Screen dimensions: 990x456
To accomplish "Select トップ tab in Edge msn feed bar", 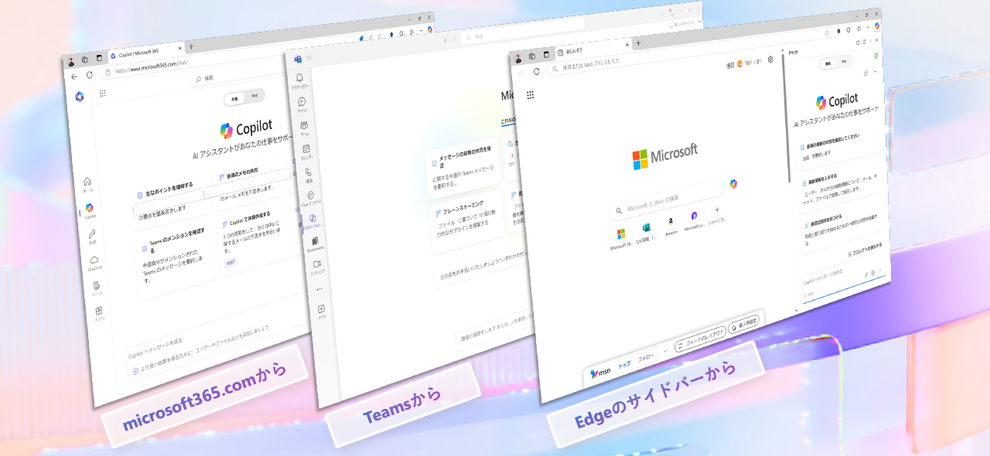I will click(x=624, y=364).
